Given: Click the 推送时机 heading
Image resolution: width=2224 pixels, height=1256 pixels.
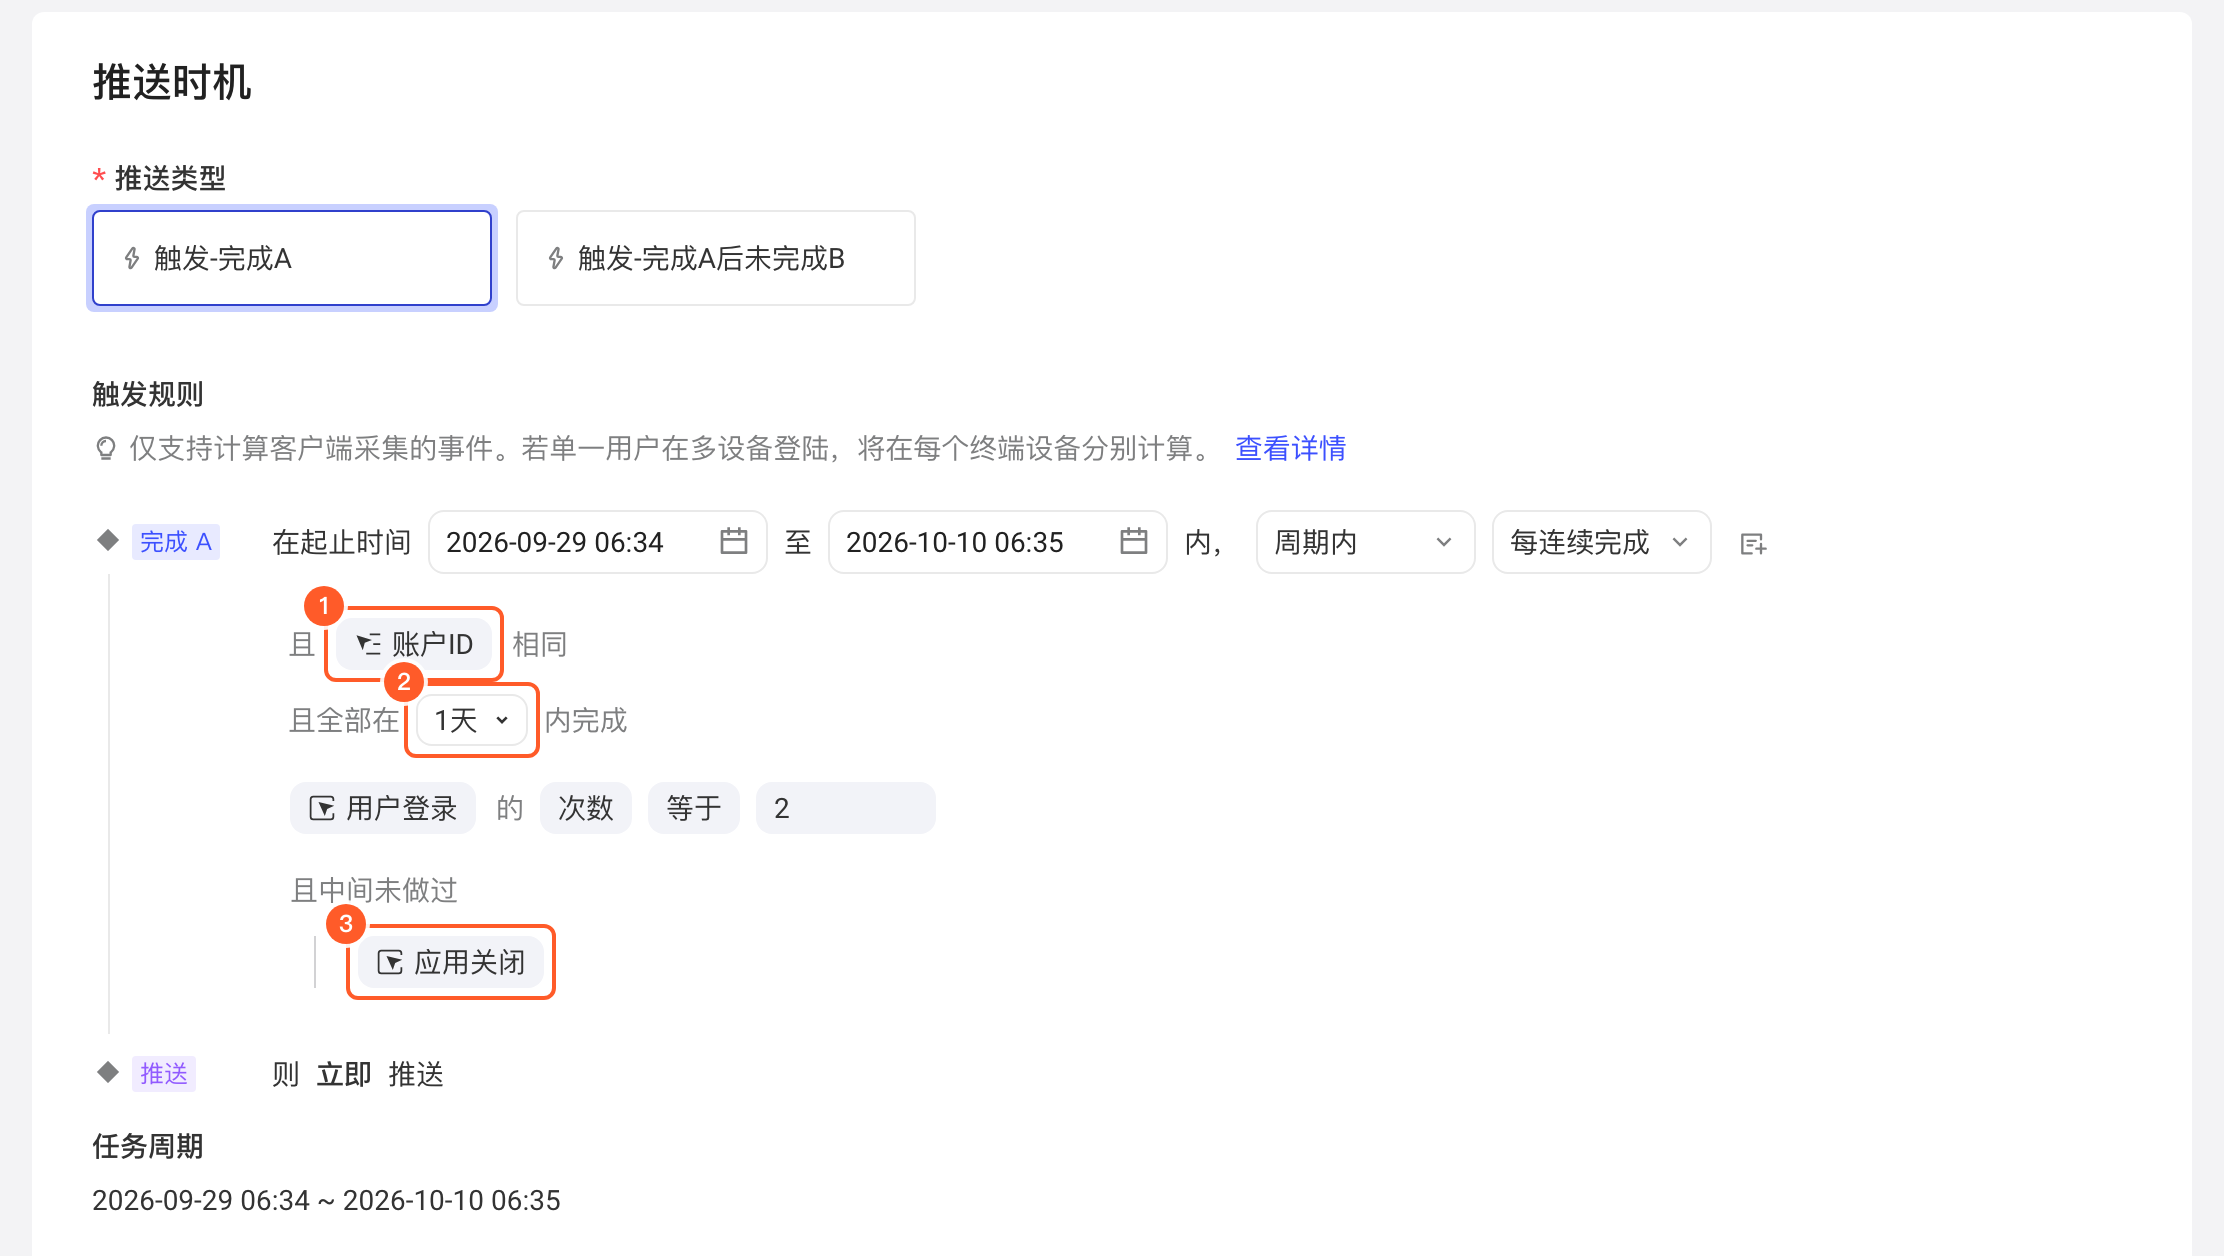Looking at the screenshot, I should point(172,82).
